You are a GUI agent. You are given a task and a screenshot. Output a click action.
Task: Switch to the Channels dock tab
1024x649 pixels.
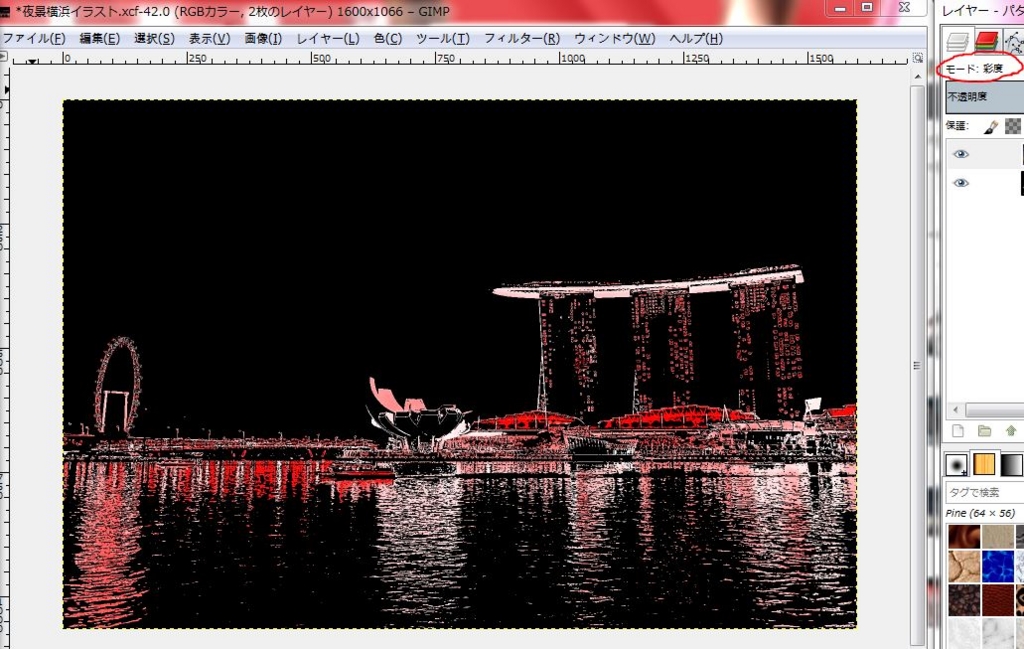point(986,42)
